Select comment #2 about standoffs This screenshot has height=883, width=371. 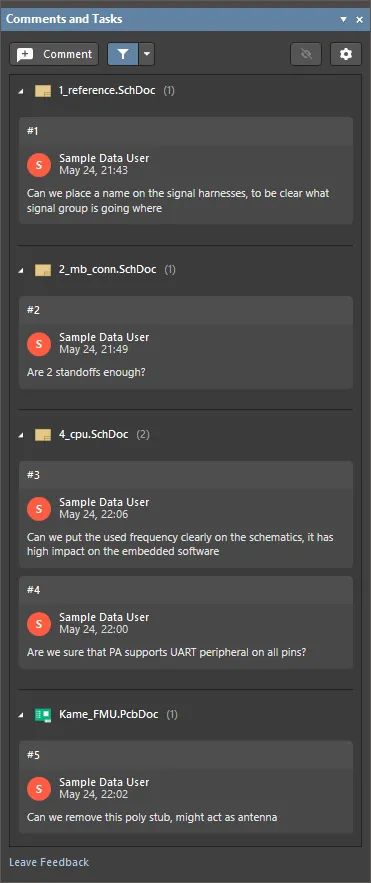coord(186,342)
